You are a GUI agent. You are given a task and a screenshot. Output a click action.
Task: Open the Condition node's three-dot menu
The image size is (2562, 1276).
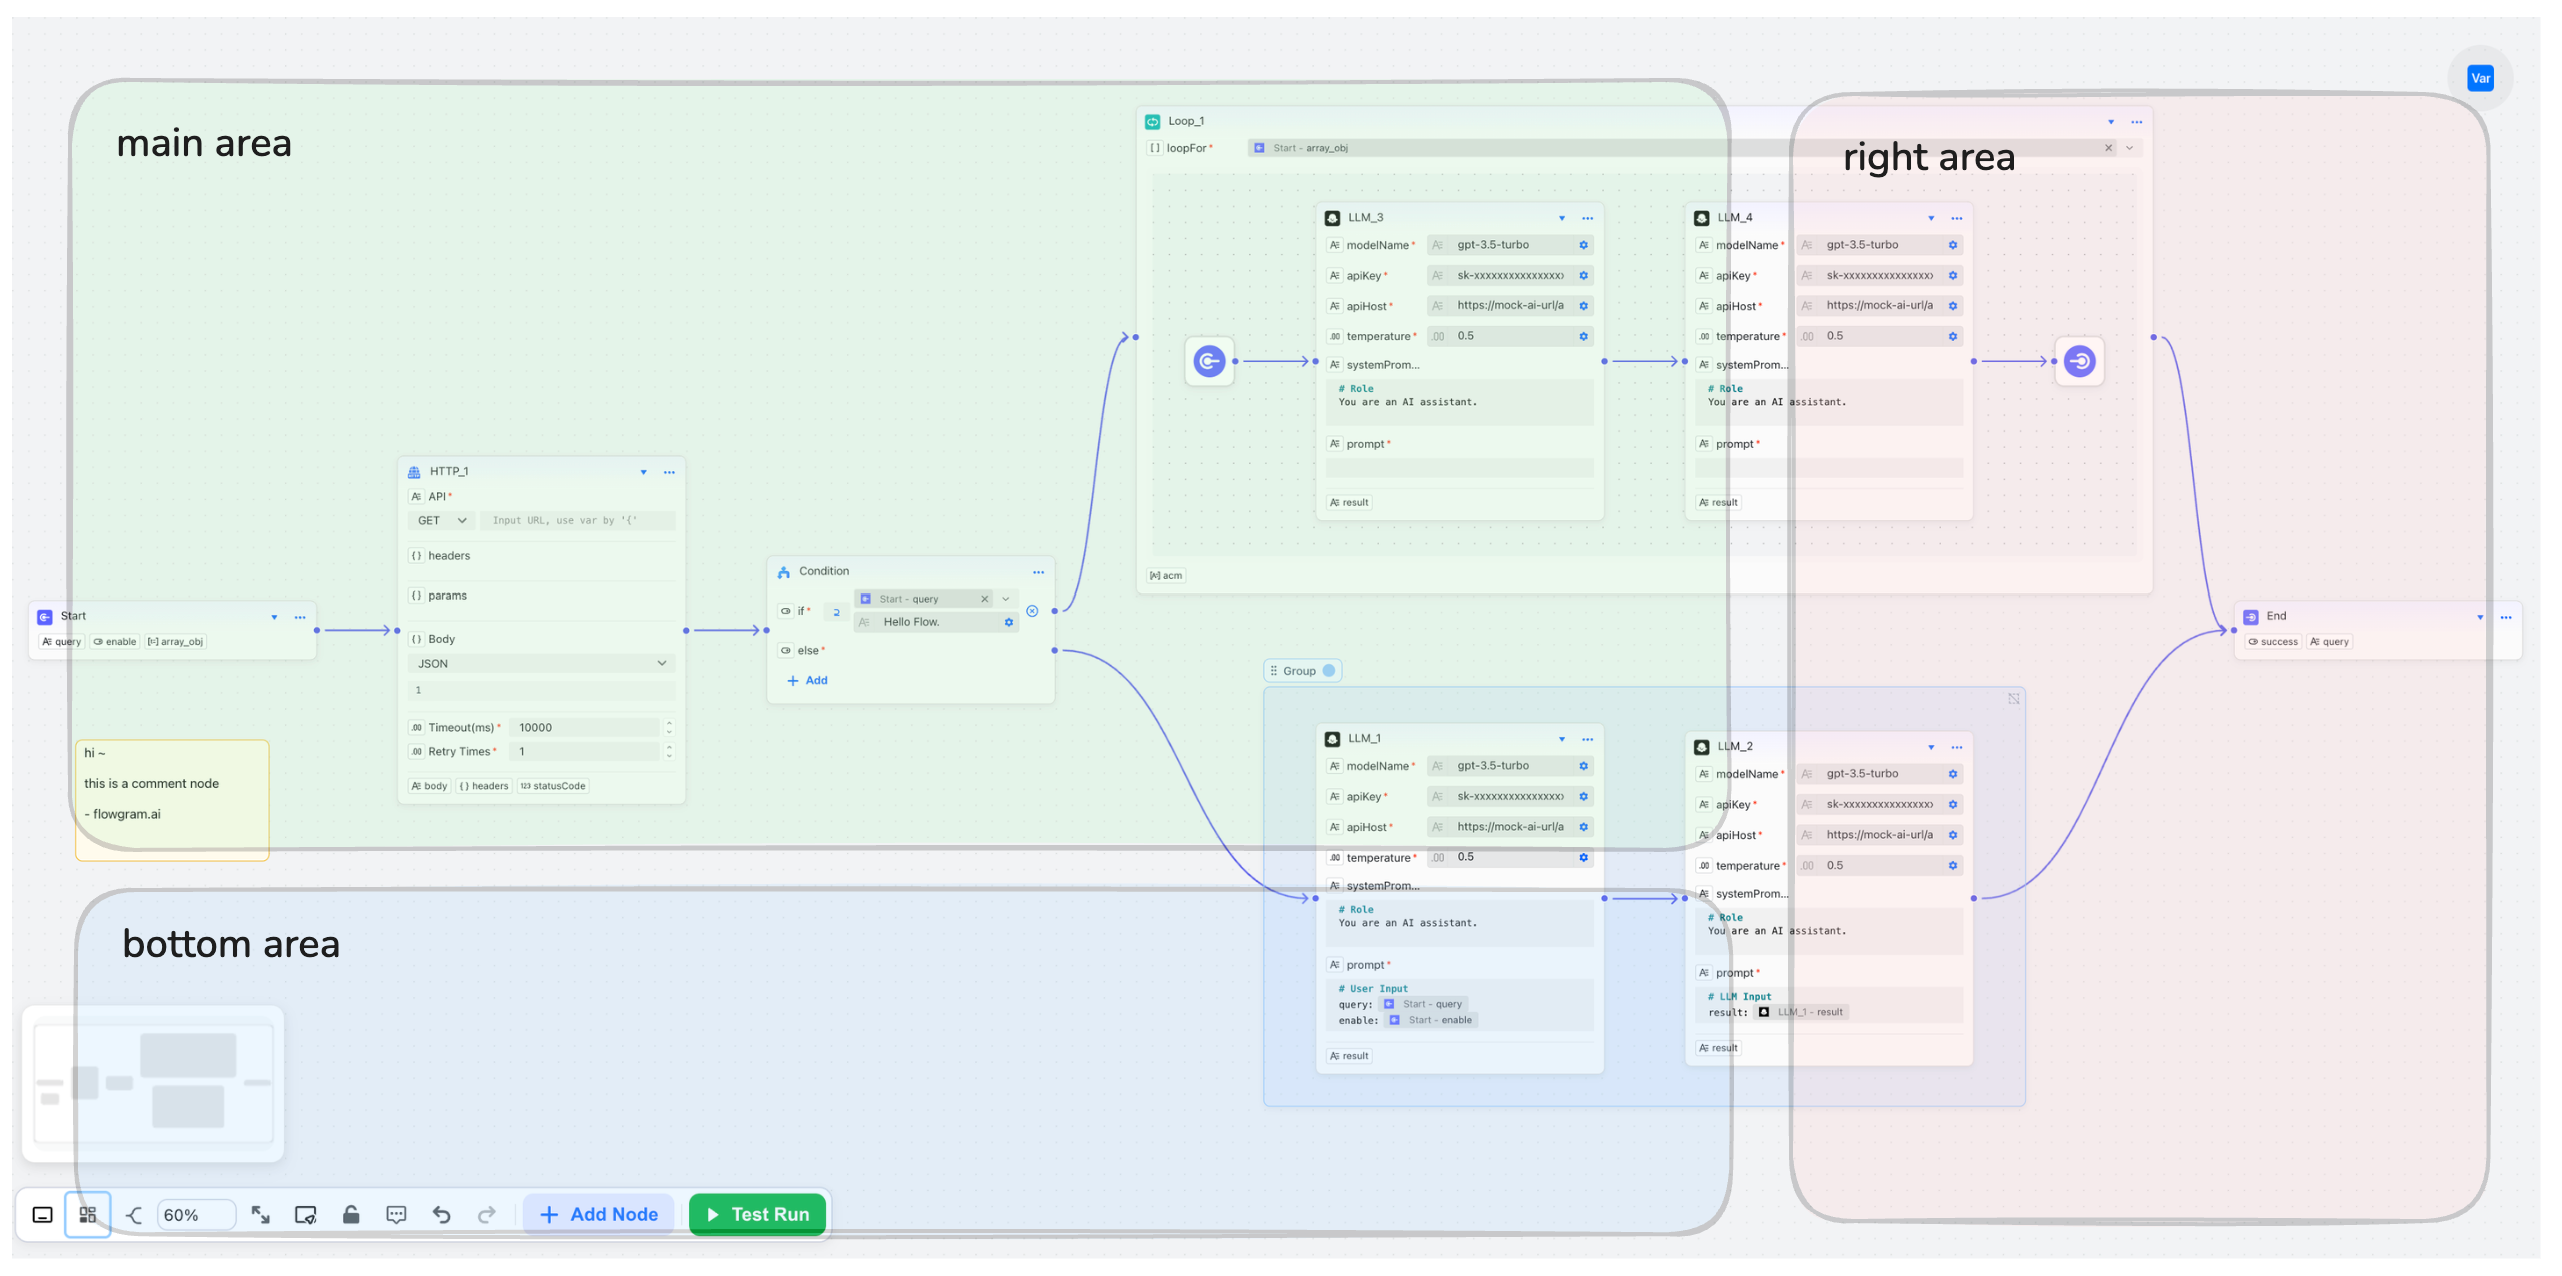(1038, 572)
